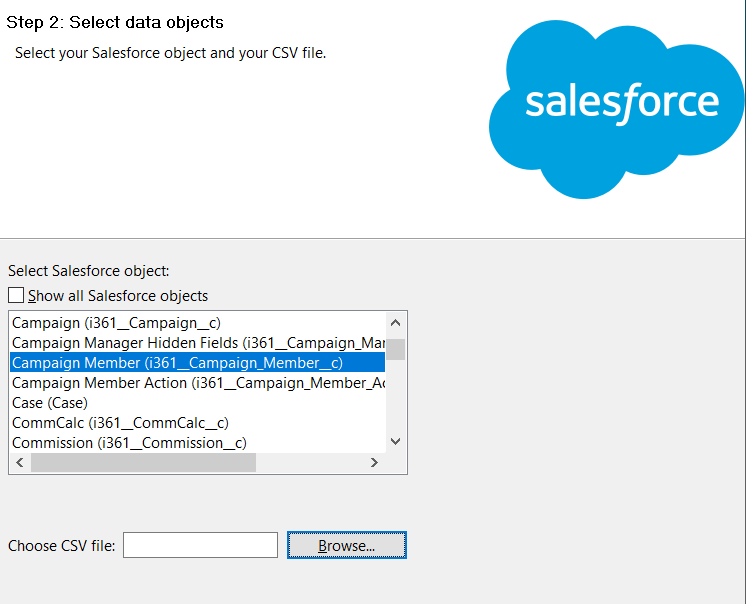Select Campaign Member (i361__Campaign_Member__c) row

(x=197, y=363)
